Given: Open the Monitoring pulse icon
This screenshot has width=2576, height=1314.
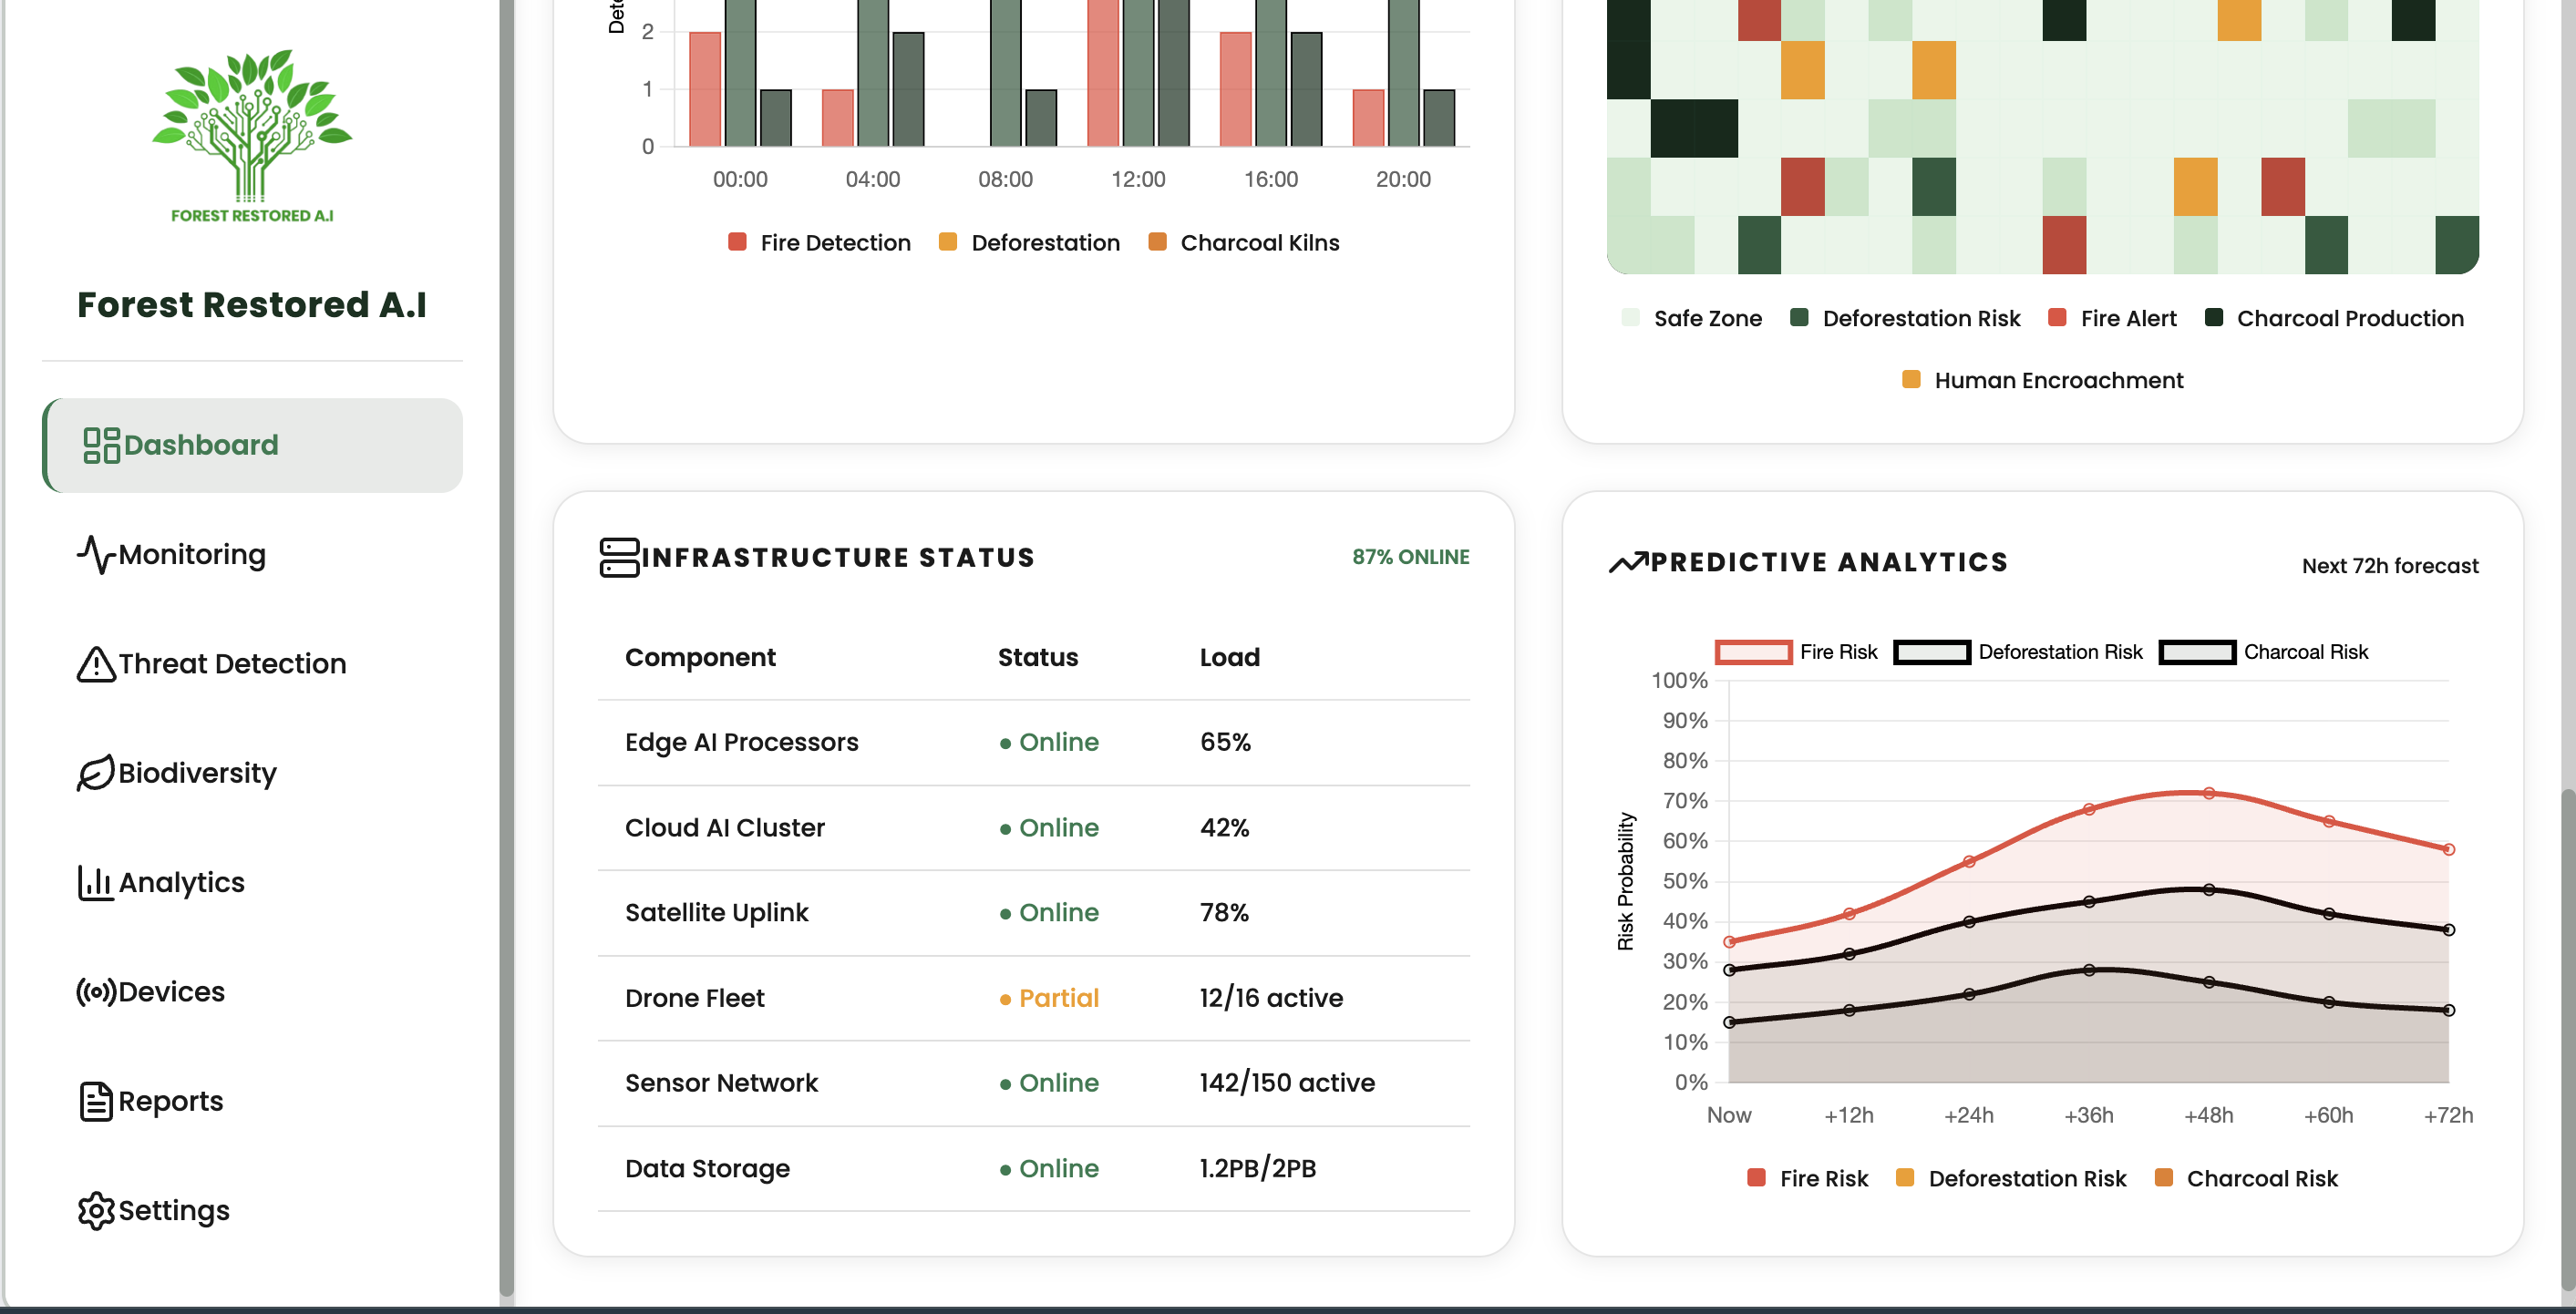Looking at the screenshot, I should (x=96, y=554).
